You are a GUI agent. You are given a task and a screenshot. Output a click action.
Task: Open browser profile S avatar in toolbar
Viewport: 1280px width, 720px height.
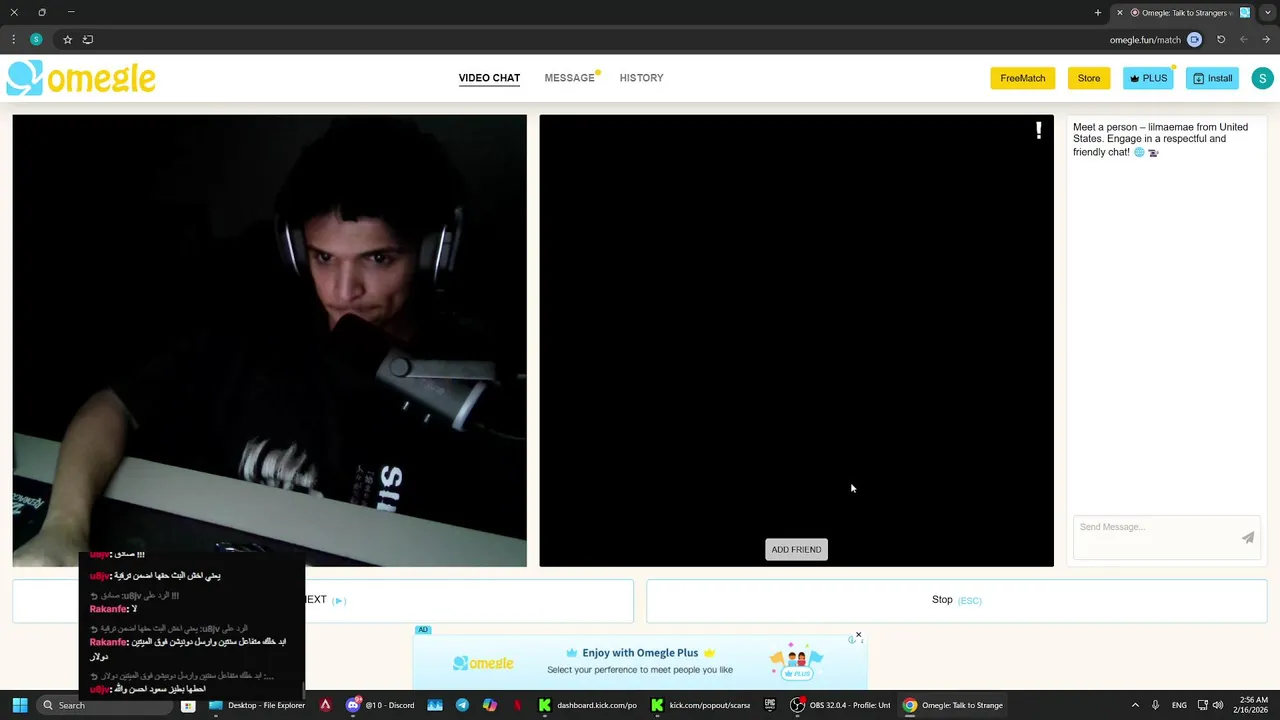click(36, 40)
